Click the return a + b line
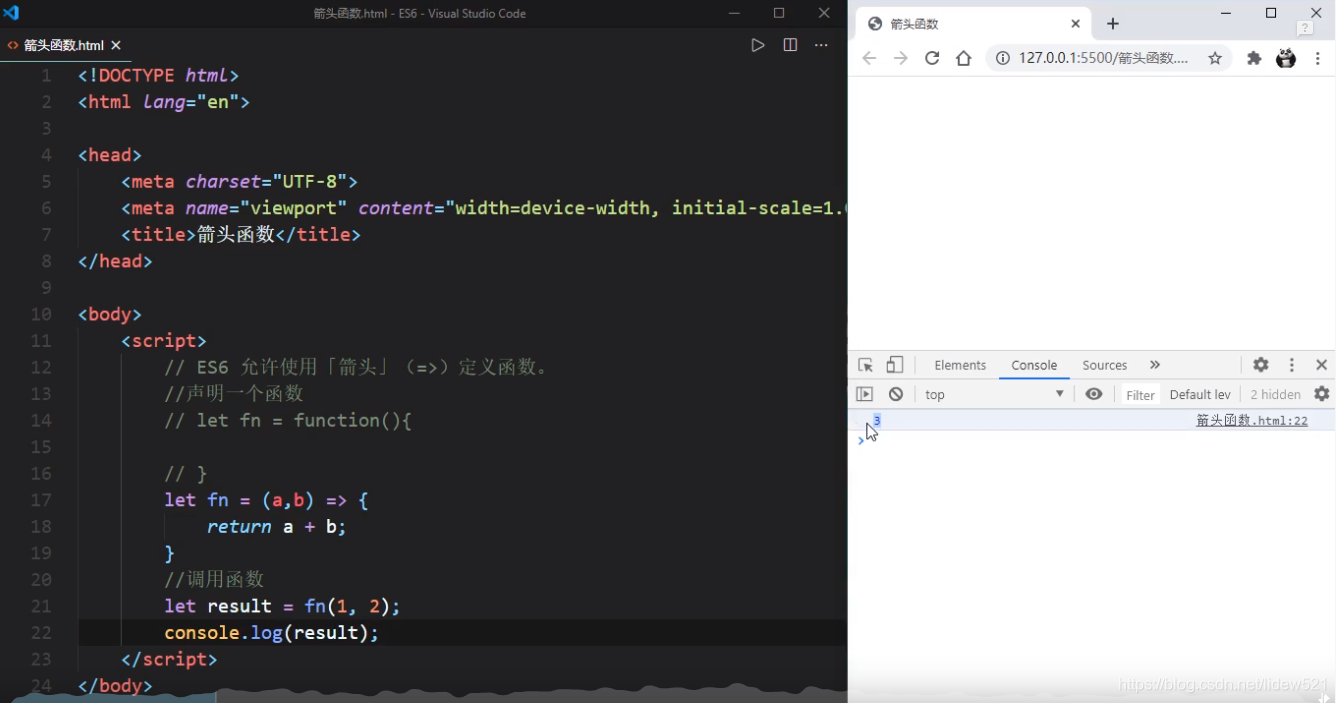The width and height of the screenshot is (1336, 703). tap(277, 527)
